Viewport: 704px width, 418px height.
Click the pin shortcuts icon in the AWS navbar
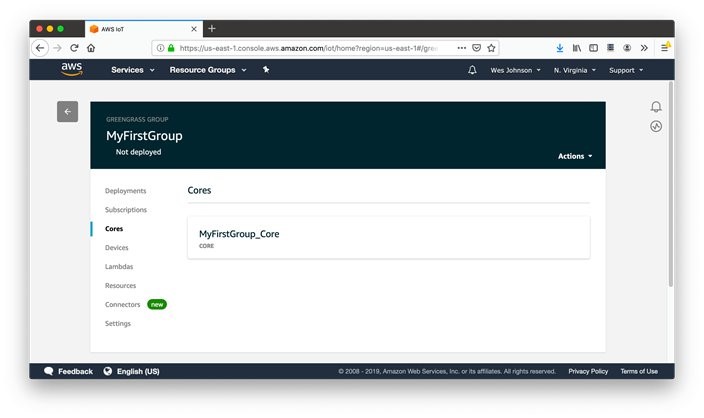[x=266, y=70]
